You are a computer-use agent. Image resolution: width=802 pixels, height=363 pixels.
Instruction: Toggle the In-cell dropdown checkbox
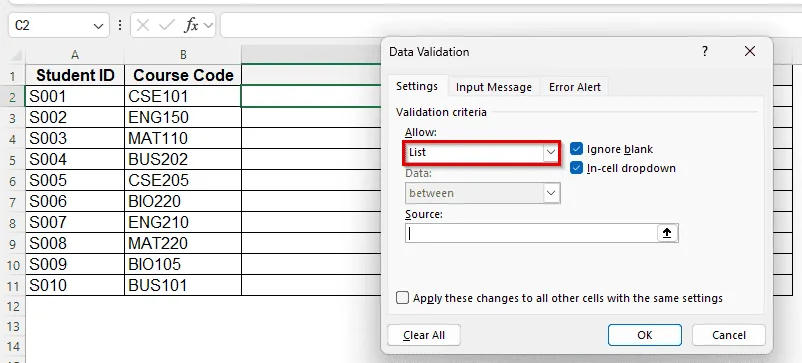coord(576,168)
